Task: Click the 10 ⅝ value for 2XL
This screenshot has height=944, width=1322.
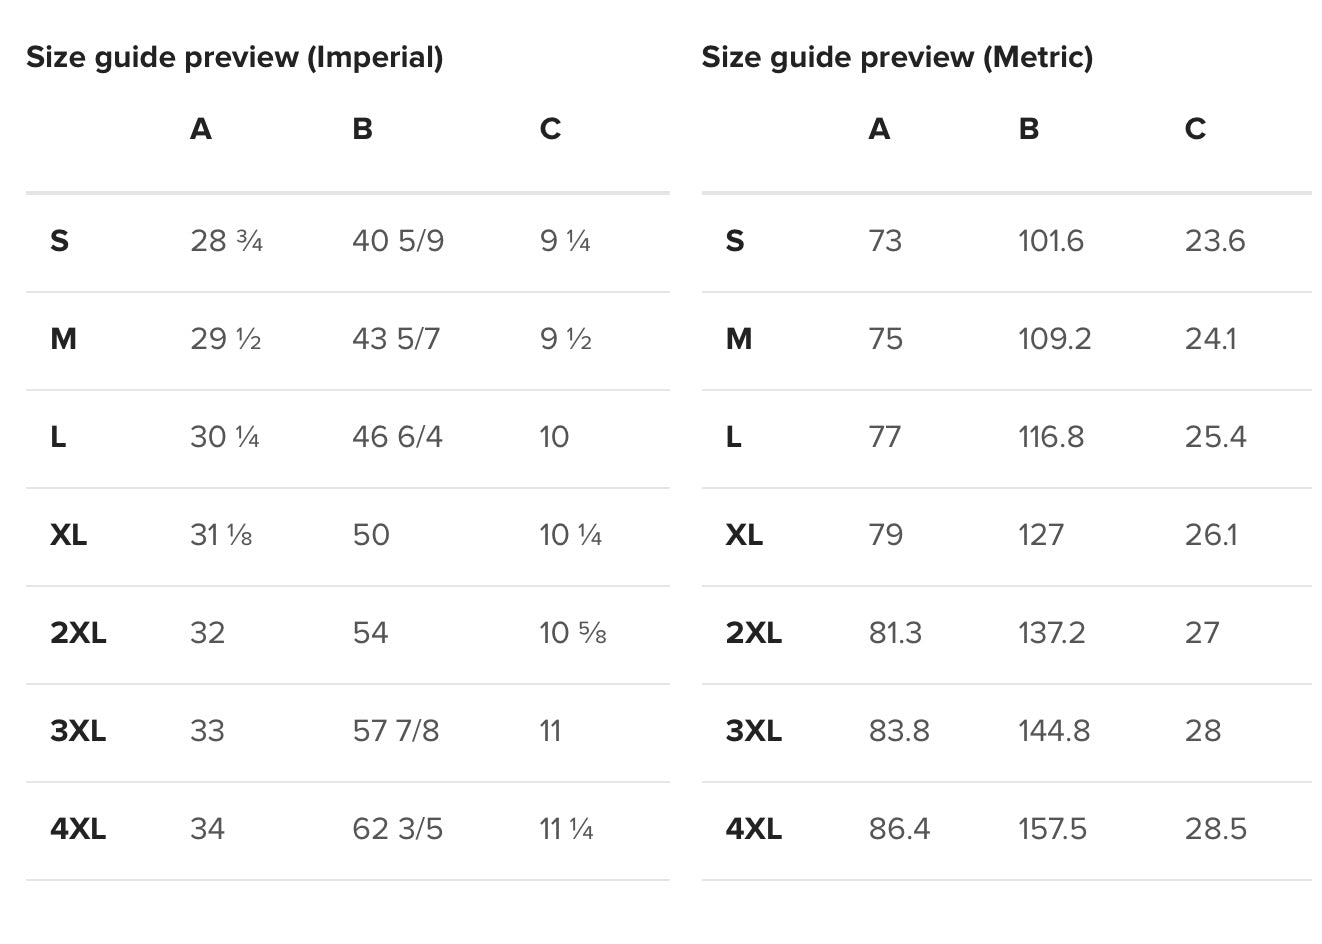Action: (572, 633)
